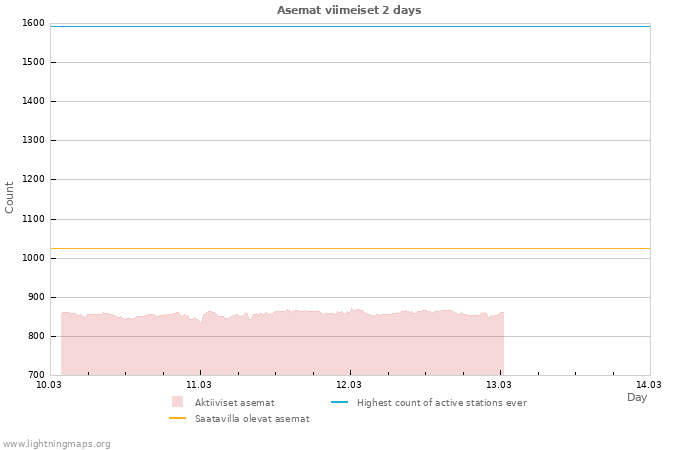Click the pink active stations area in chart
This screenshot has width=700, height=450.
click(280, 345)
